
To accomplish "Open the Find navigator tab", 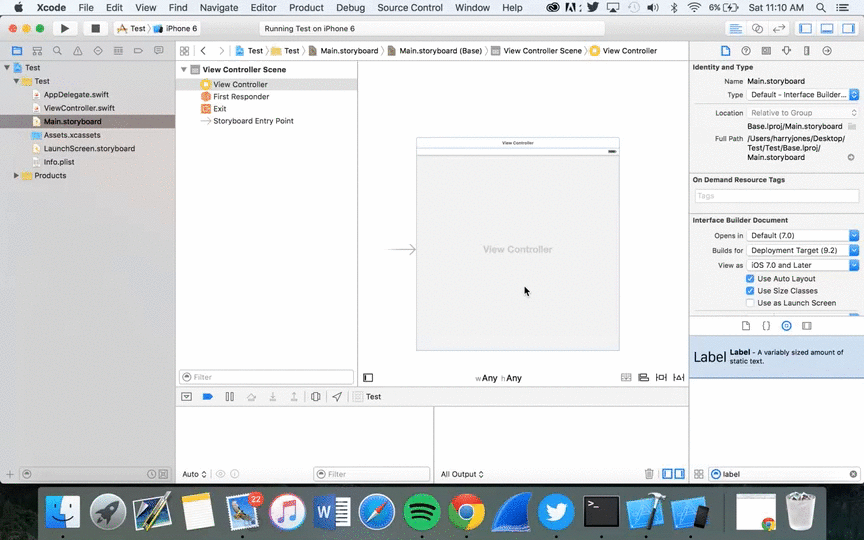I will point(57,51).
